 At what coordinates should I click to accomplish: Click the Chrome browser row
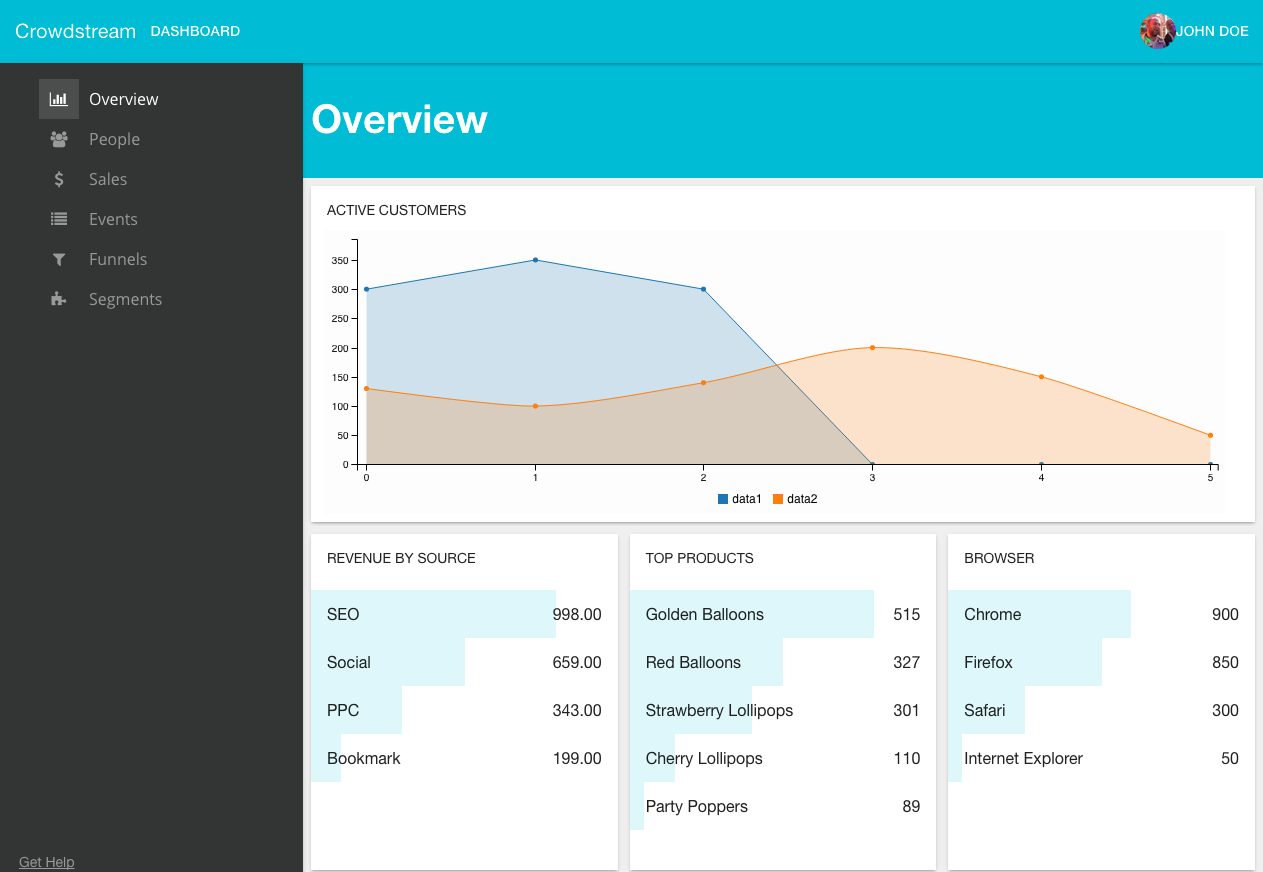(x=1100, y=614)
